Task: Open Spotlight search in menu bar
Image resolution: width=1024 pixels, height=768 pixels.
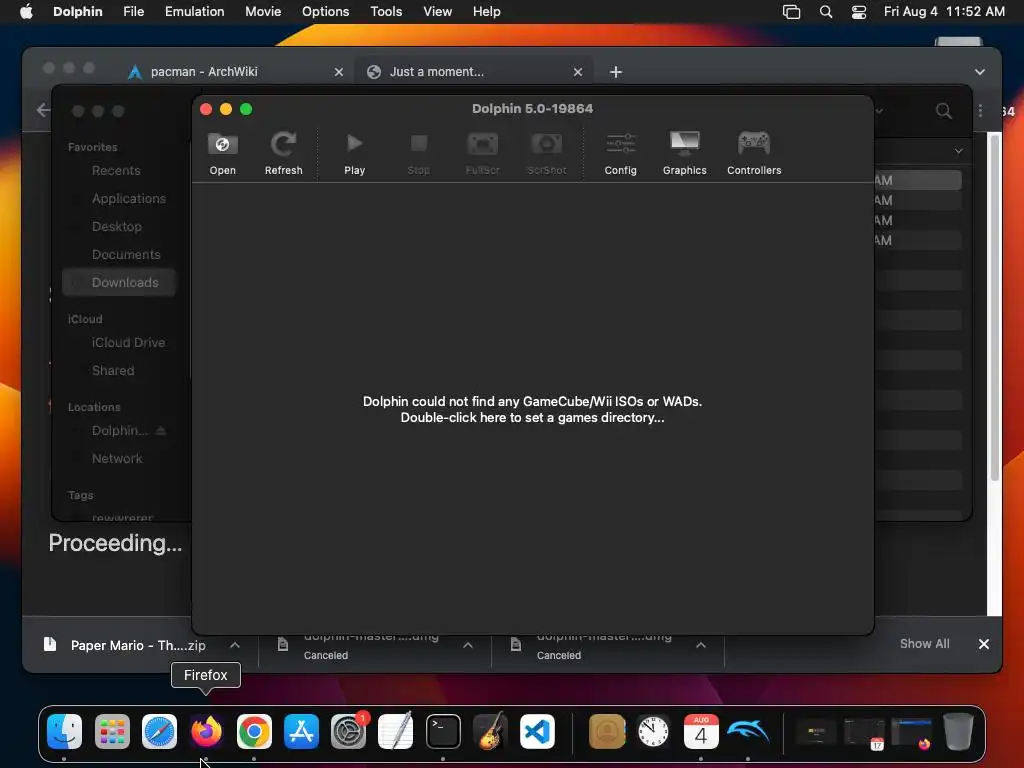Action: (826, 12)
